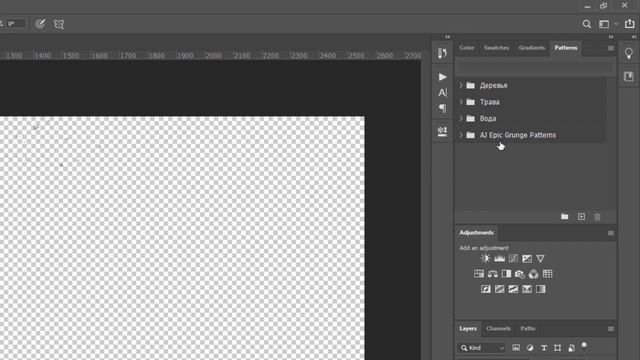Open the Paragraph panel icon
640x360 pixels.
(x=442, y=108)
